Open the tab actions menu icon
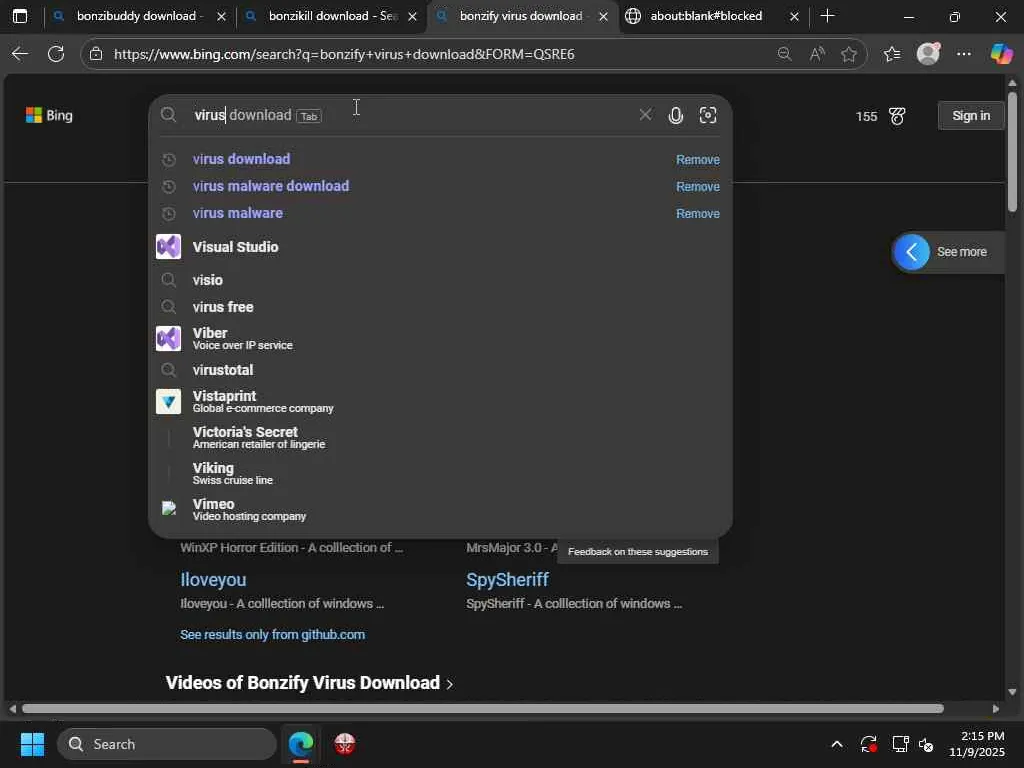The image size is (1024, 768). pos(20,16)
